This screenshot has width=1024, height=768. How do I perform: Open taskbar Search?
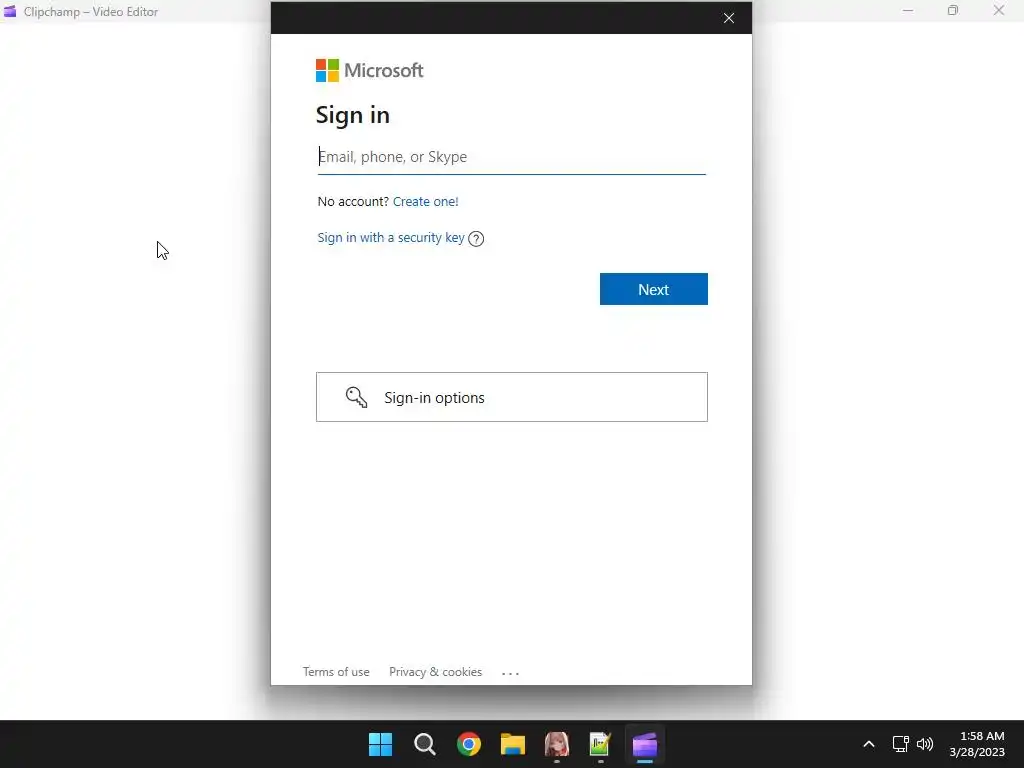tap(424, 744)
